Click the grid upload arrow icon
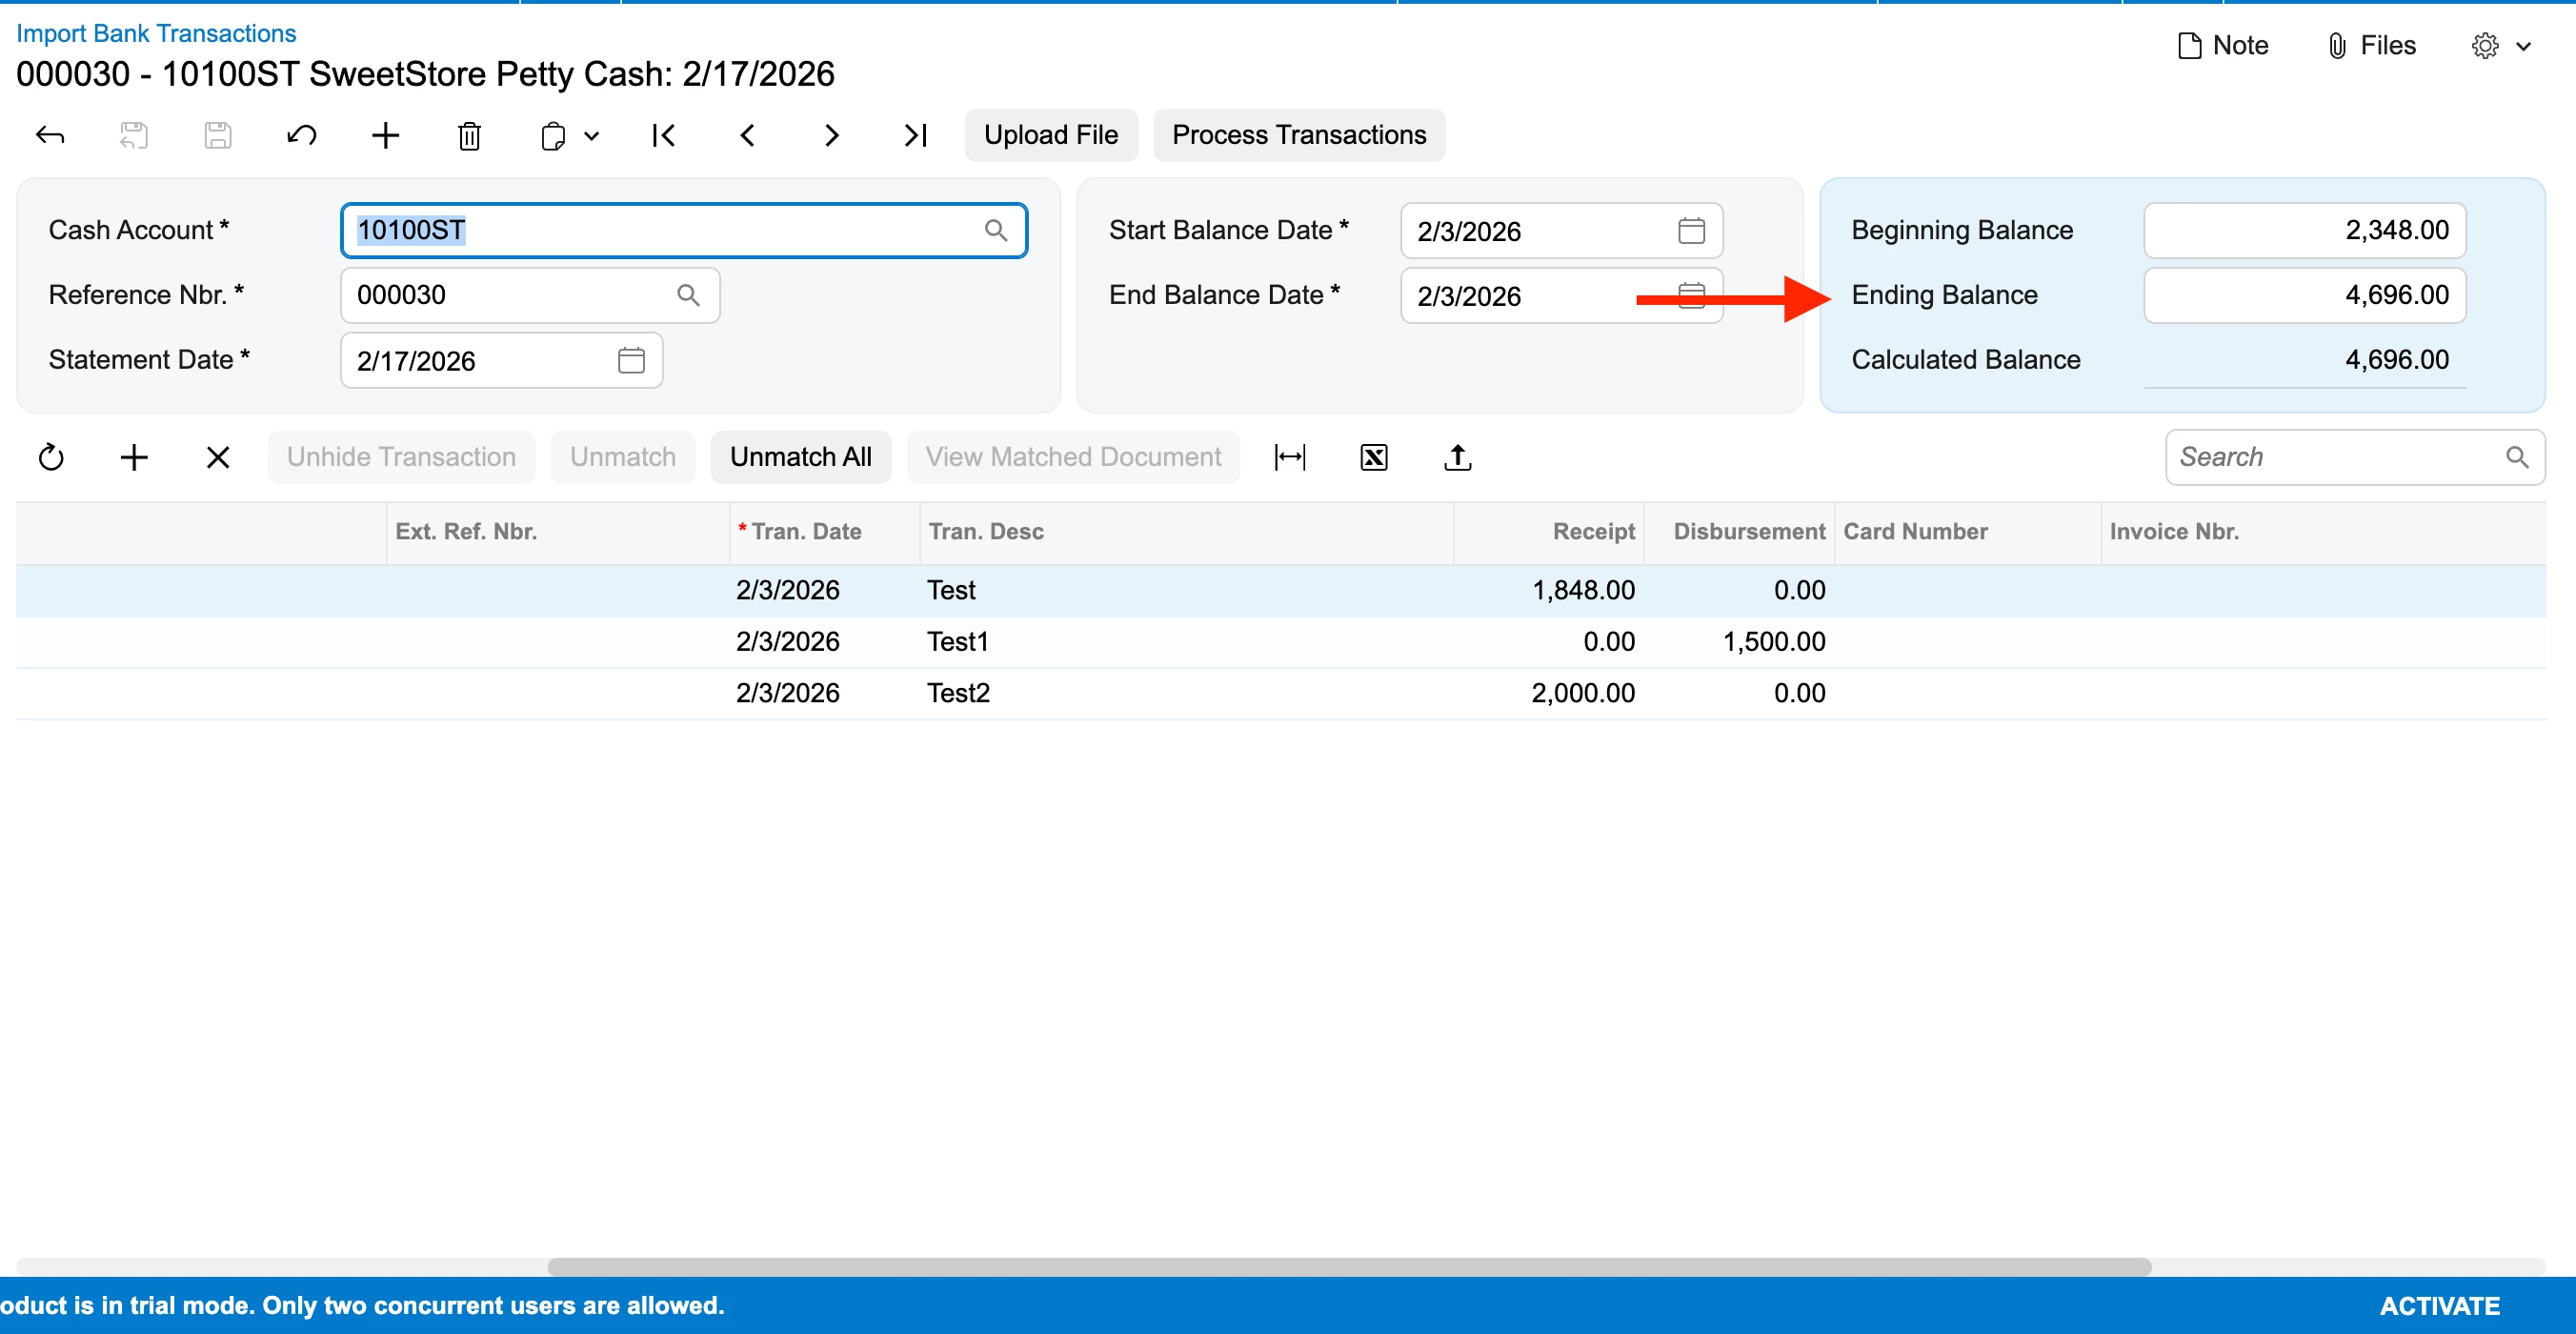Viewport: 2576px width, 1334px height. point(1457,457)
